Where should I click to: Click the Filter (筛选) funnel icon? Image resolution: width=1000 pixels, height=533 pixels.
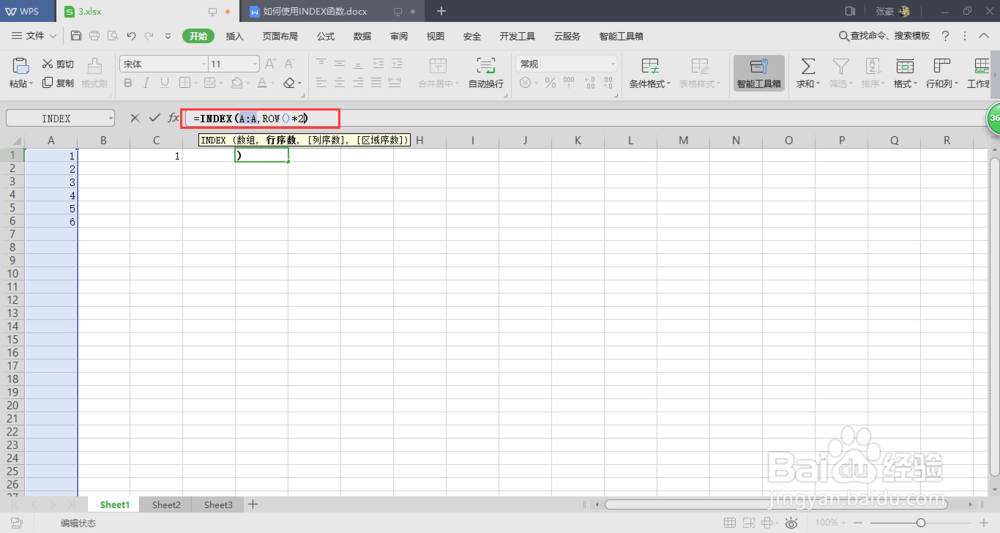841,66
